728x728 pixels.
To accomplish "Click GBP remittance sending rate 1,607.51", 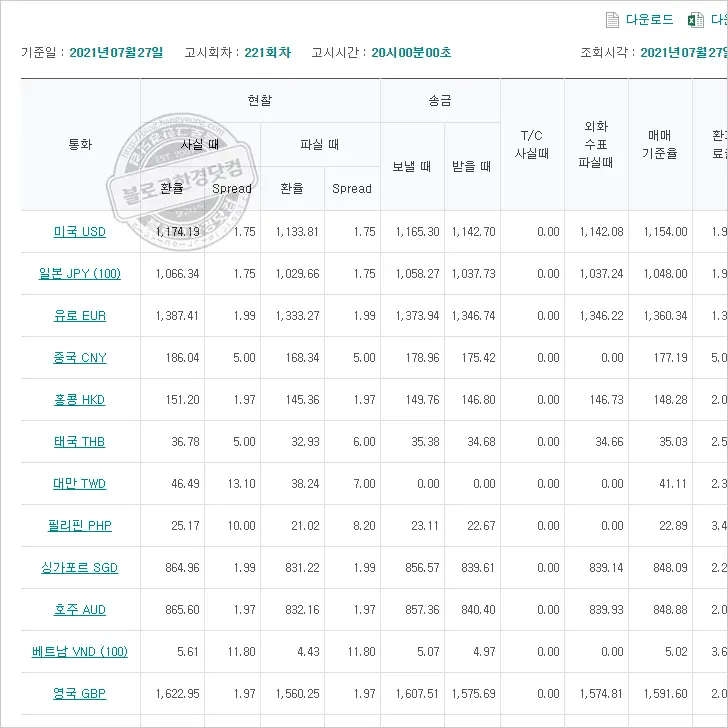I will click(417, 694).
